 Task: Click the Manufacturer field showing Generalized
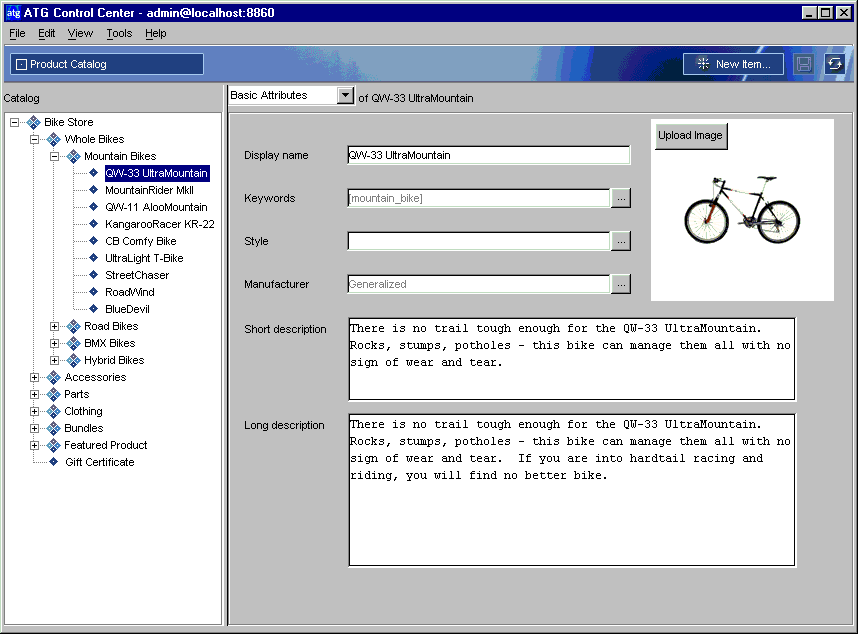tap(479, 284)
